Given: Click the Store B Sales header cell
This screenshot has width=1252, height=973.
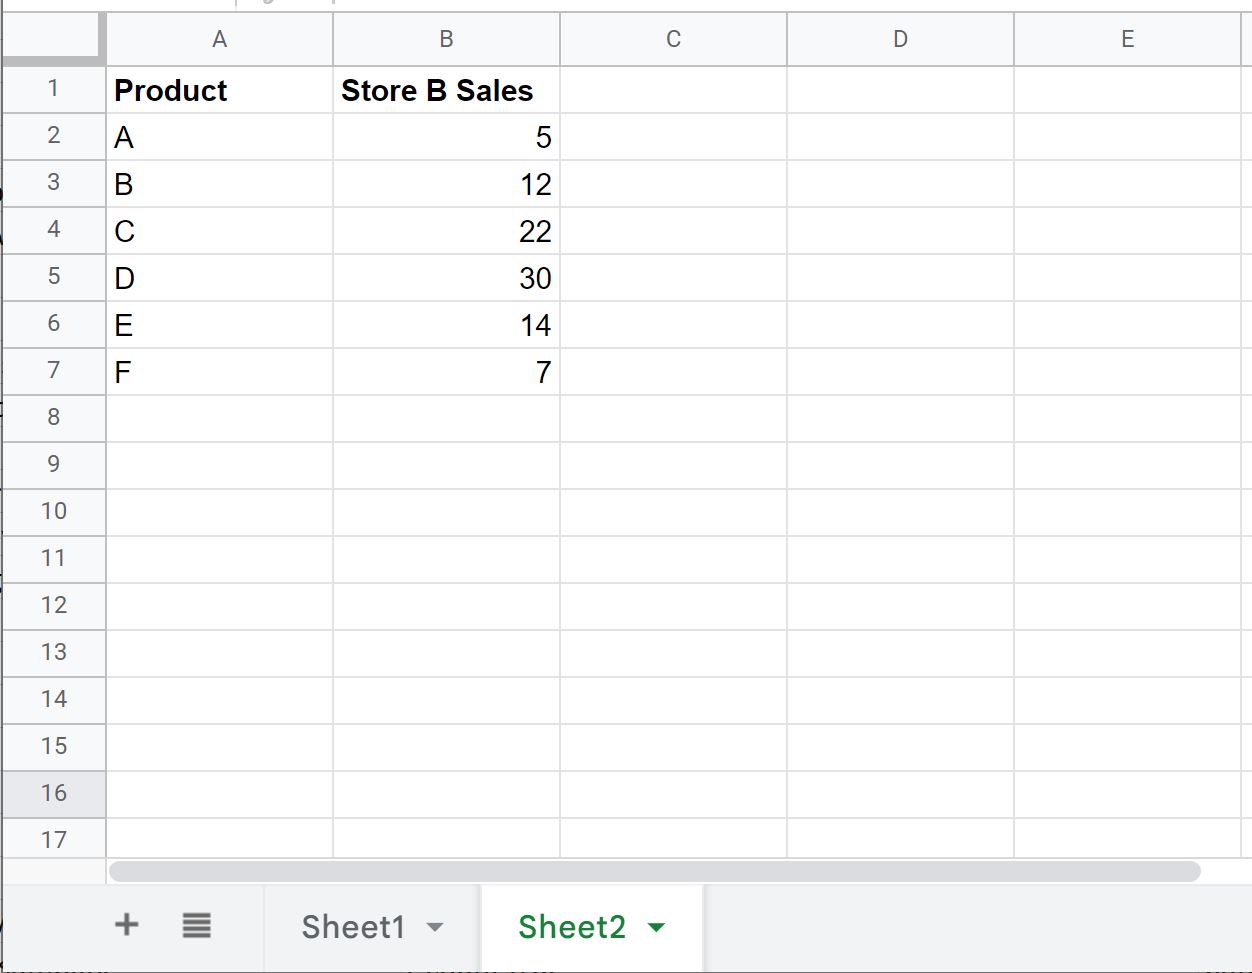Looking at the screenshot, I should (446, 90).
